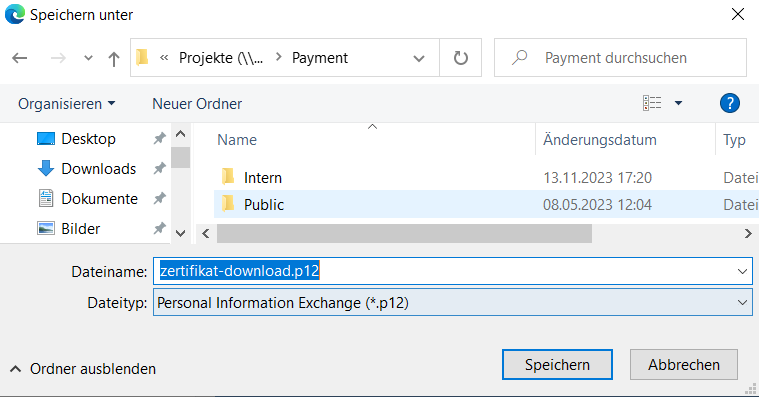Image resolution: width=759 pixels, height=397 pixels.
Task: Expand the address bar path dropdown
Action: pyautogui.click(x=419, y=59)
